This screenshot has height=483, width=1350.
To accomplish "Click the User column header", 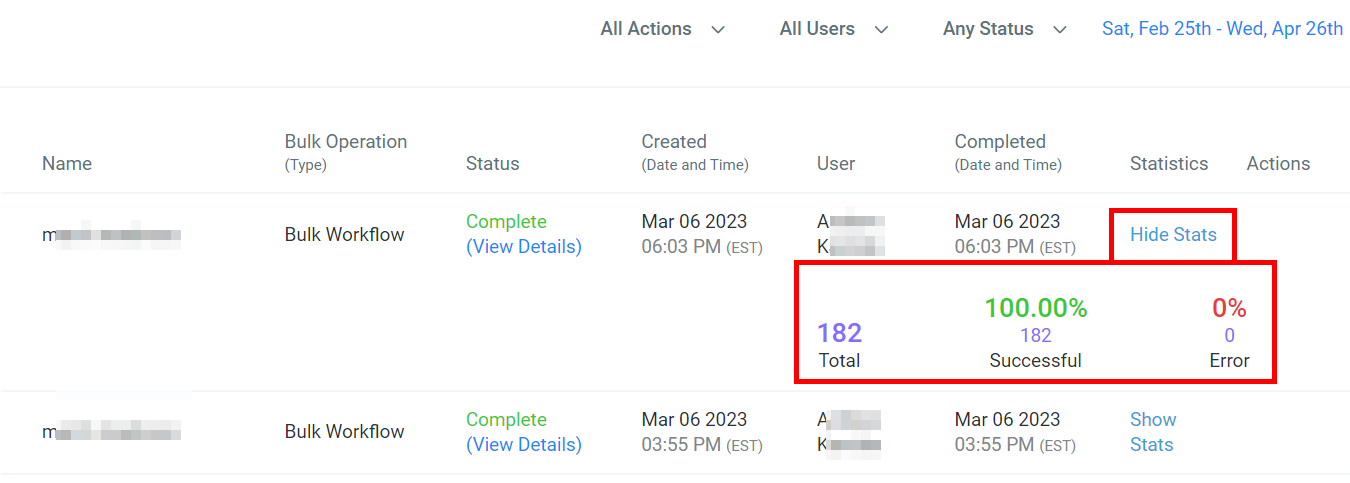I will (x=836, y=164).
